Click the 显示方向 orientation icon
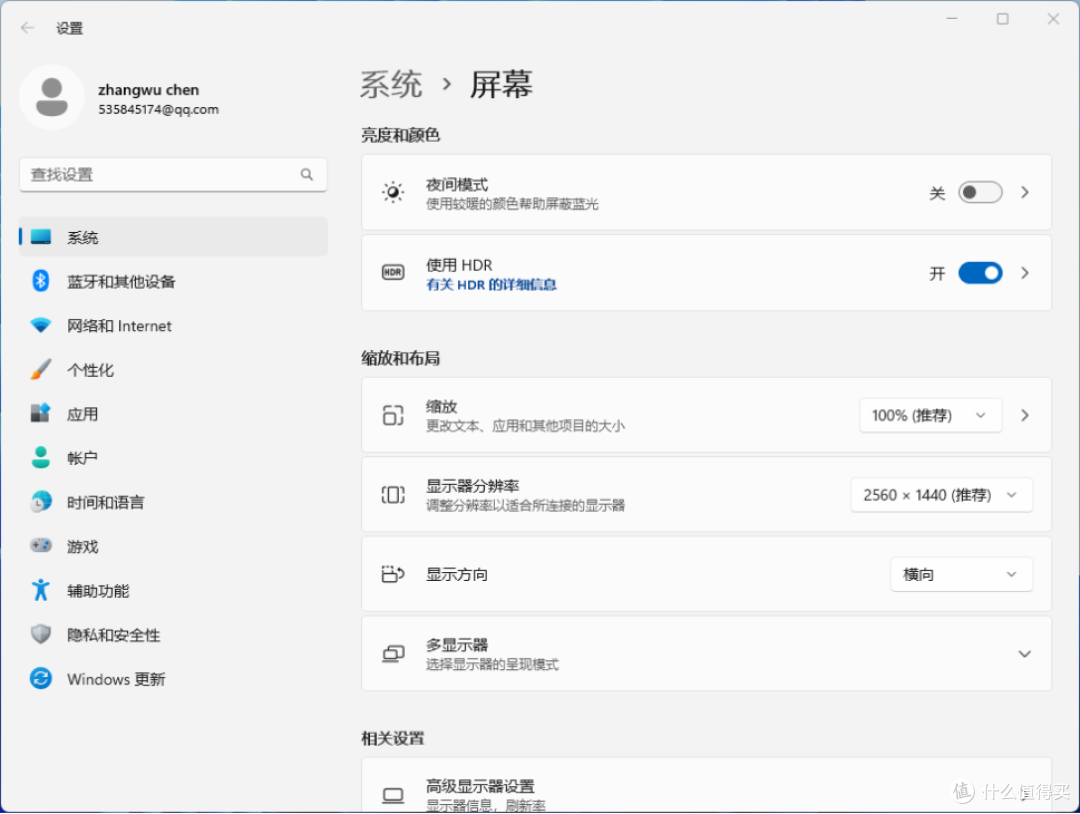Screen dimensions: 1080x814 (393, 574)
